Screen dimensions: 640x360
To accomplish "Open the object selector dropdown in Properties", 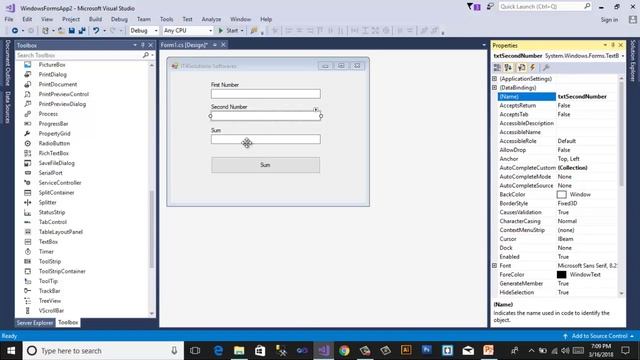I will [623, 56].
